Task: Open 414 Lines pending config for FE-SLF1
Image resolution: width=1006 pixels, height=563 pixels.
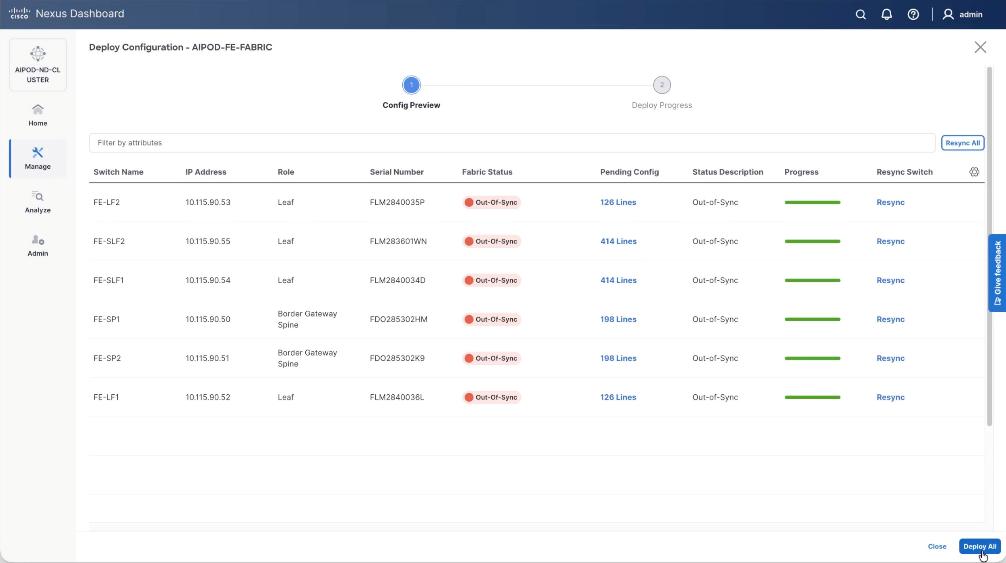Action: [618, 280]
